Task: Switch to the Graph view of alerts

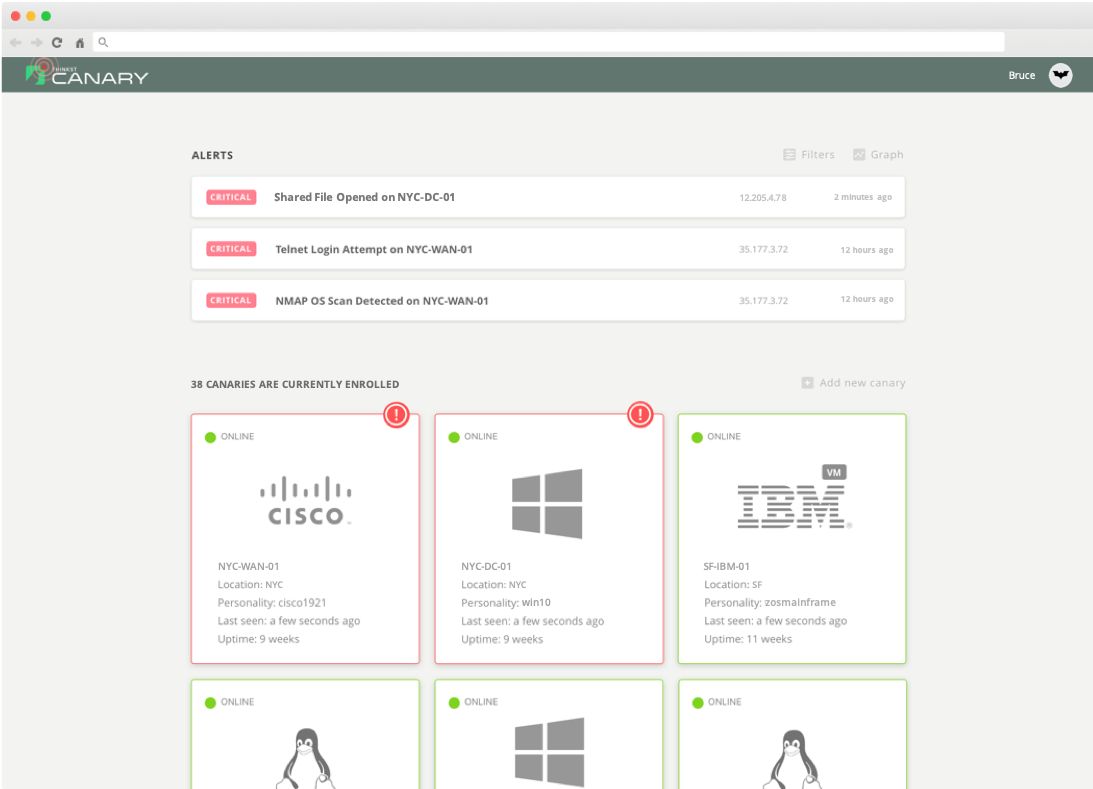Action: [878, 154]
